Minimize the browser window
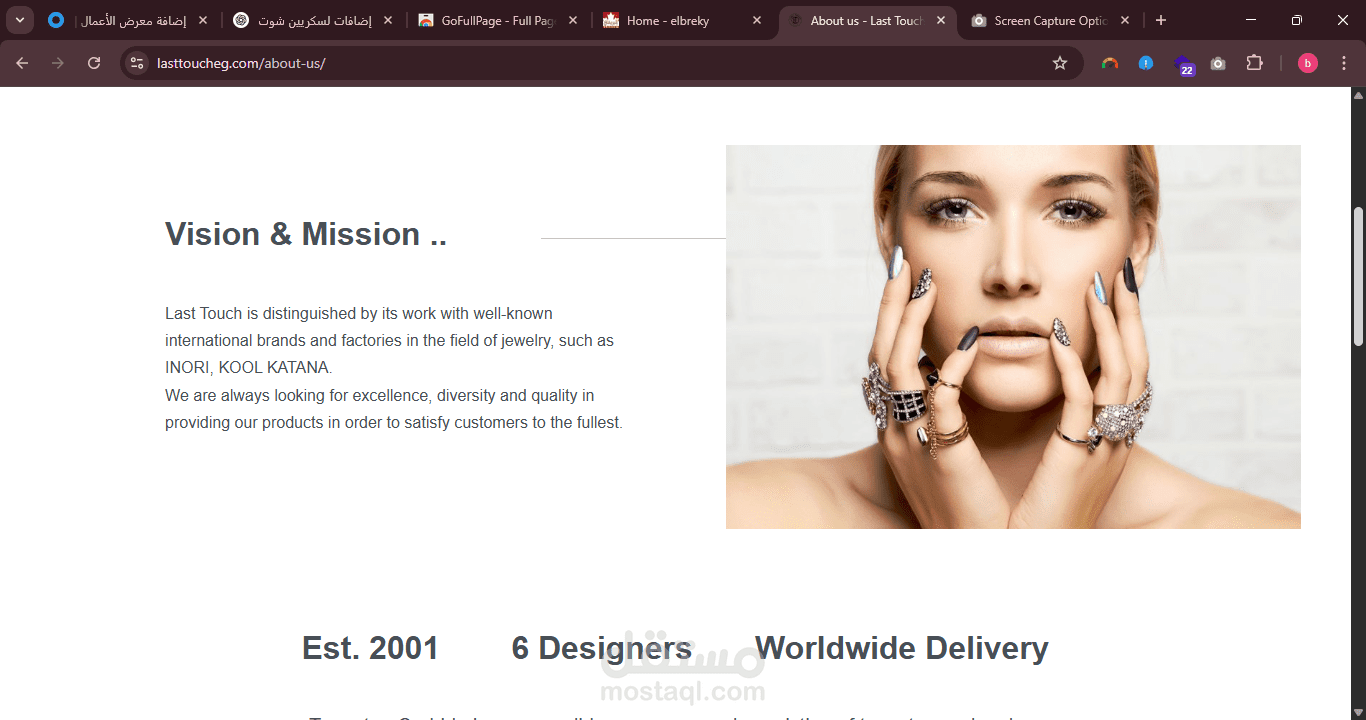The height and width of the screenshot is (720, 1366). click(1251, 20)
